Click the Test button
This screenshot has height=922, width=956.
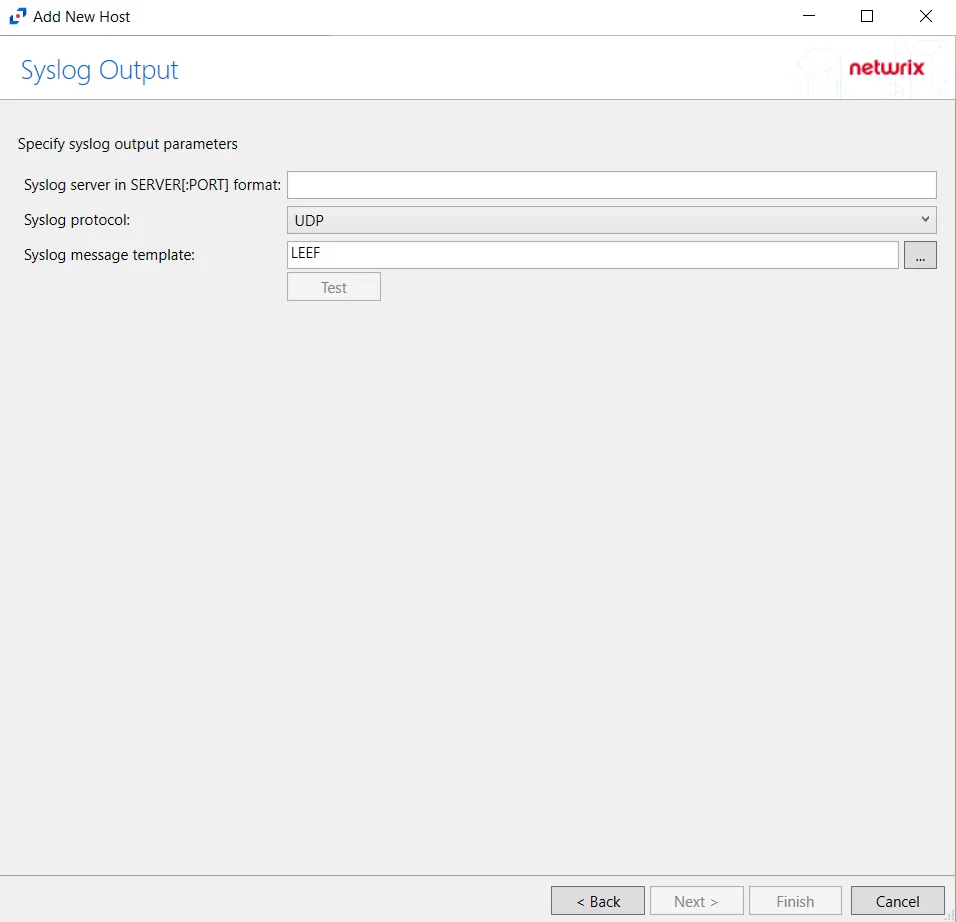point(334,287)
